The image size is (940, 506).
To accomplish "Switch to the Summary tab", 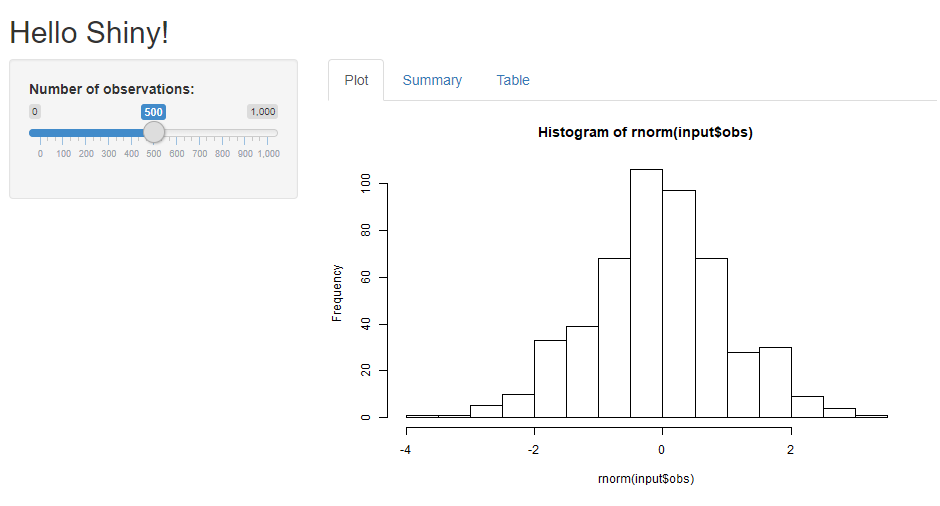I will click(x=432, y=80).
